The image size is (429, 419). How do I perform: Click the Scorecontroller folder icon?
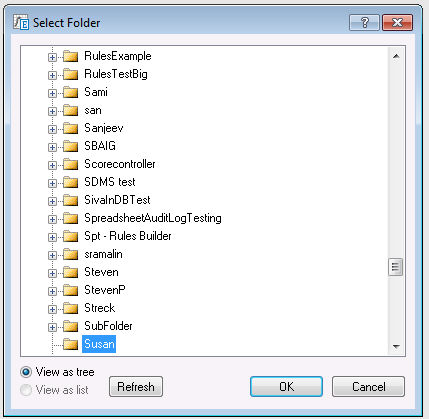[70, 164]
